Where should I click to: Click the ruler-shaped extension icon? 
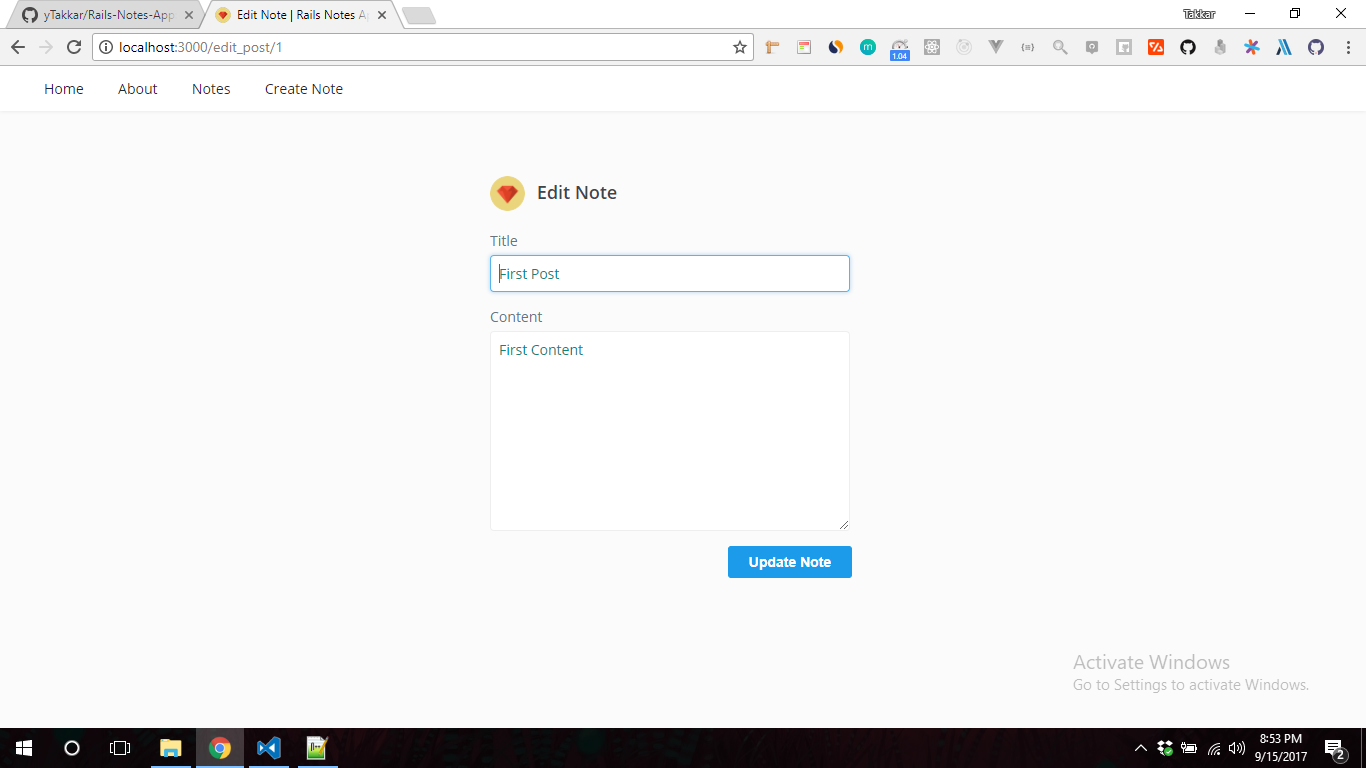click(x=772, y=47)
